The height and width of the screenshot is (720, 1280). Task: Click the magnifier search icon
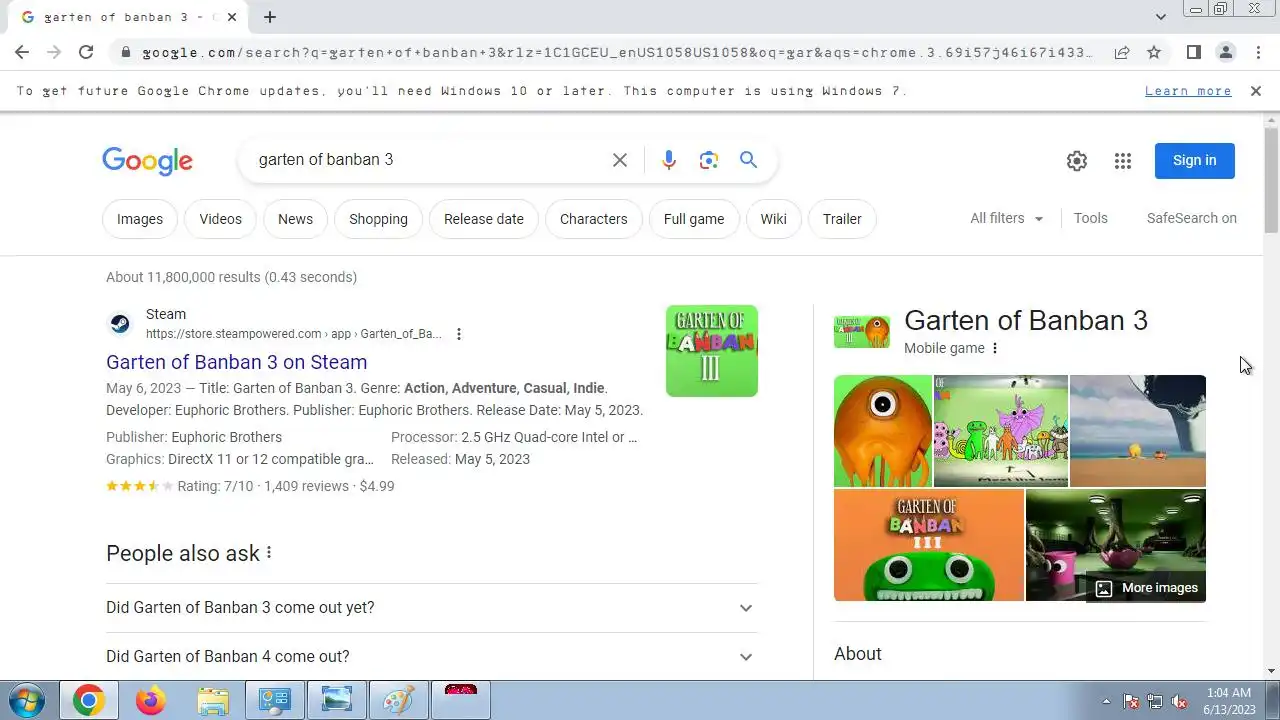click(x=748, y=160)
